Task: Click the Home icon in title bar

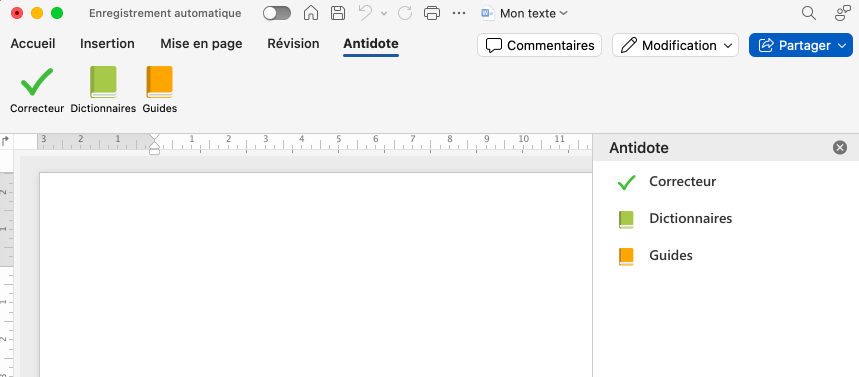Action: pos(311,13)
